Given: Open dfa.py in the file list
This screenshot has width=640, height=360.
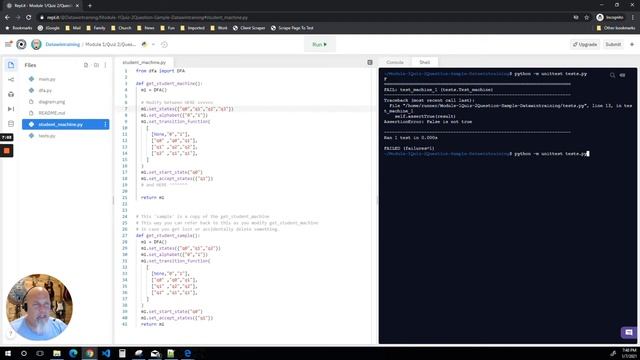Looking at the screenshot, I should click(x=45, y=91).
